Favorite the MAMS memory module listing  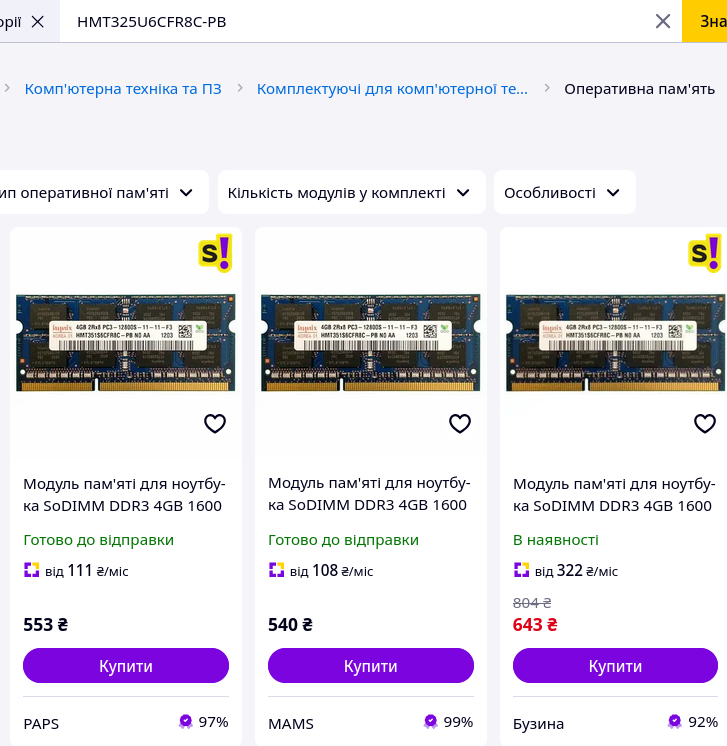tap(460, 424)
